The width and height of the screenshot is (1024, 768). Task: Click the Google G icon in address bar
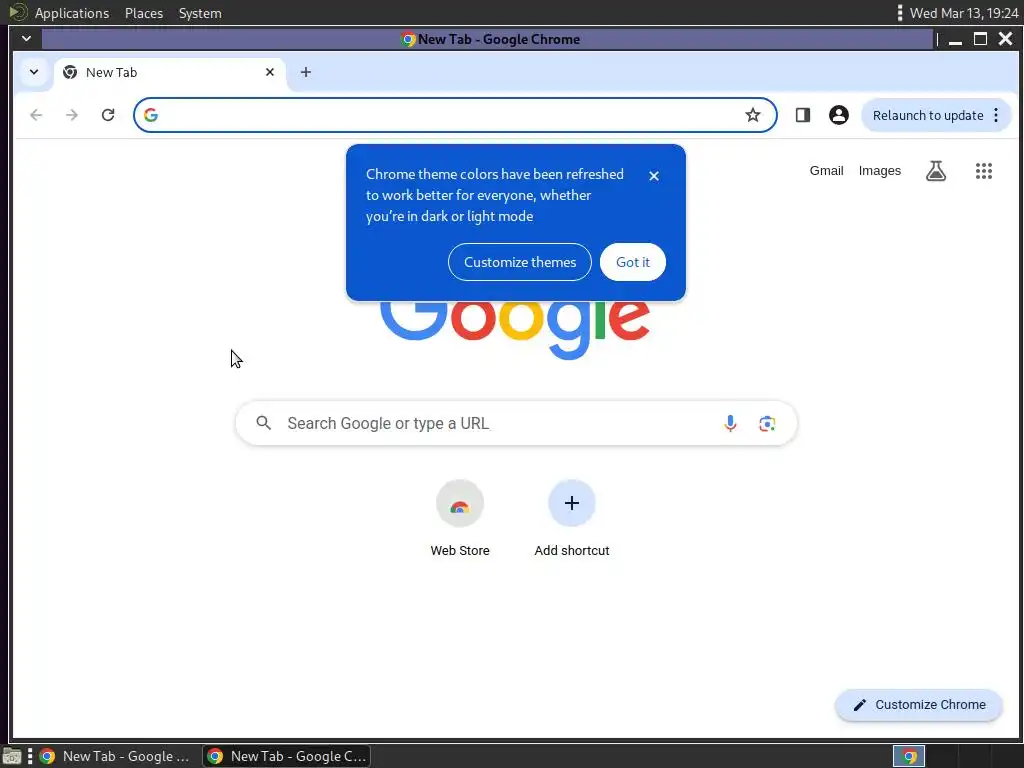click(x=151, y=115)
